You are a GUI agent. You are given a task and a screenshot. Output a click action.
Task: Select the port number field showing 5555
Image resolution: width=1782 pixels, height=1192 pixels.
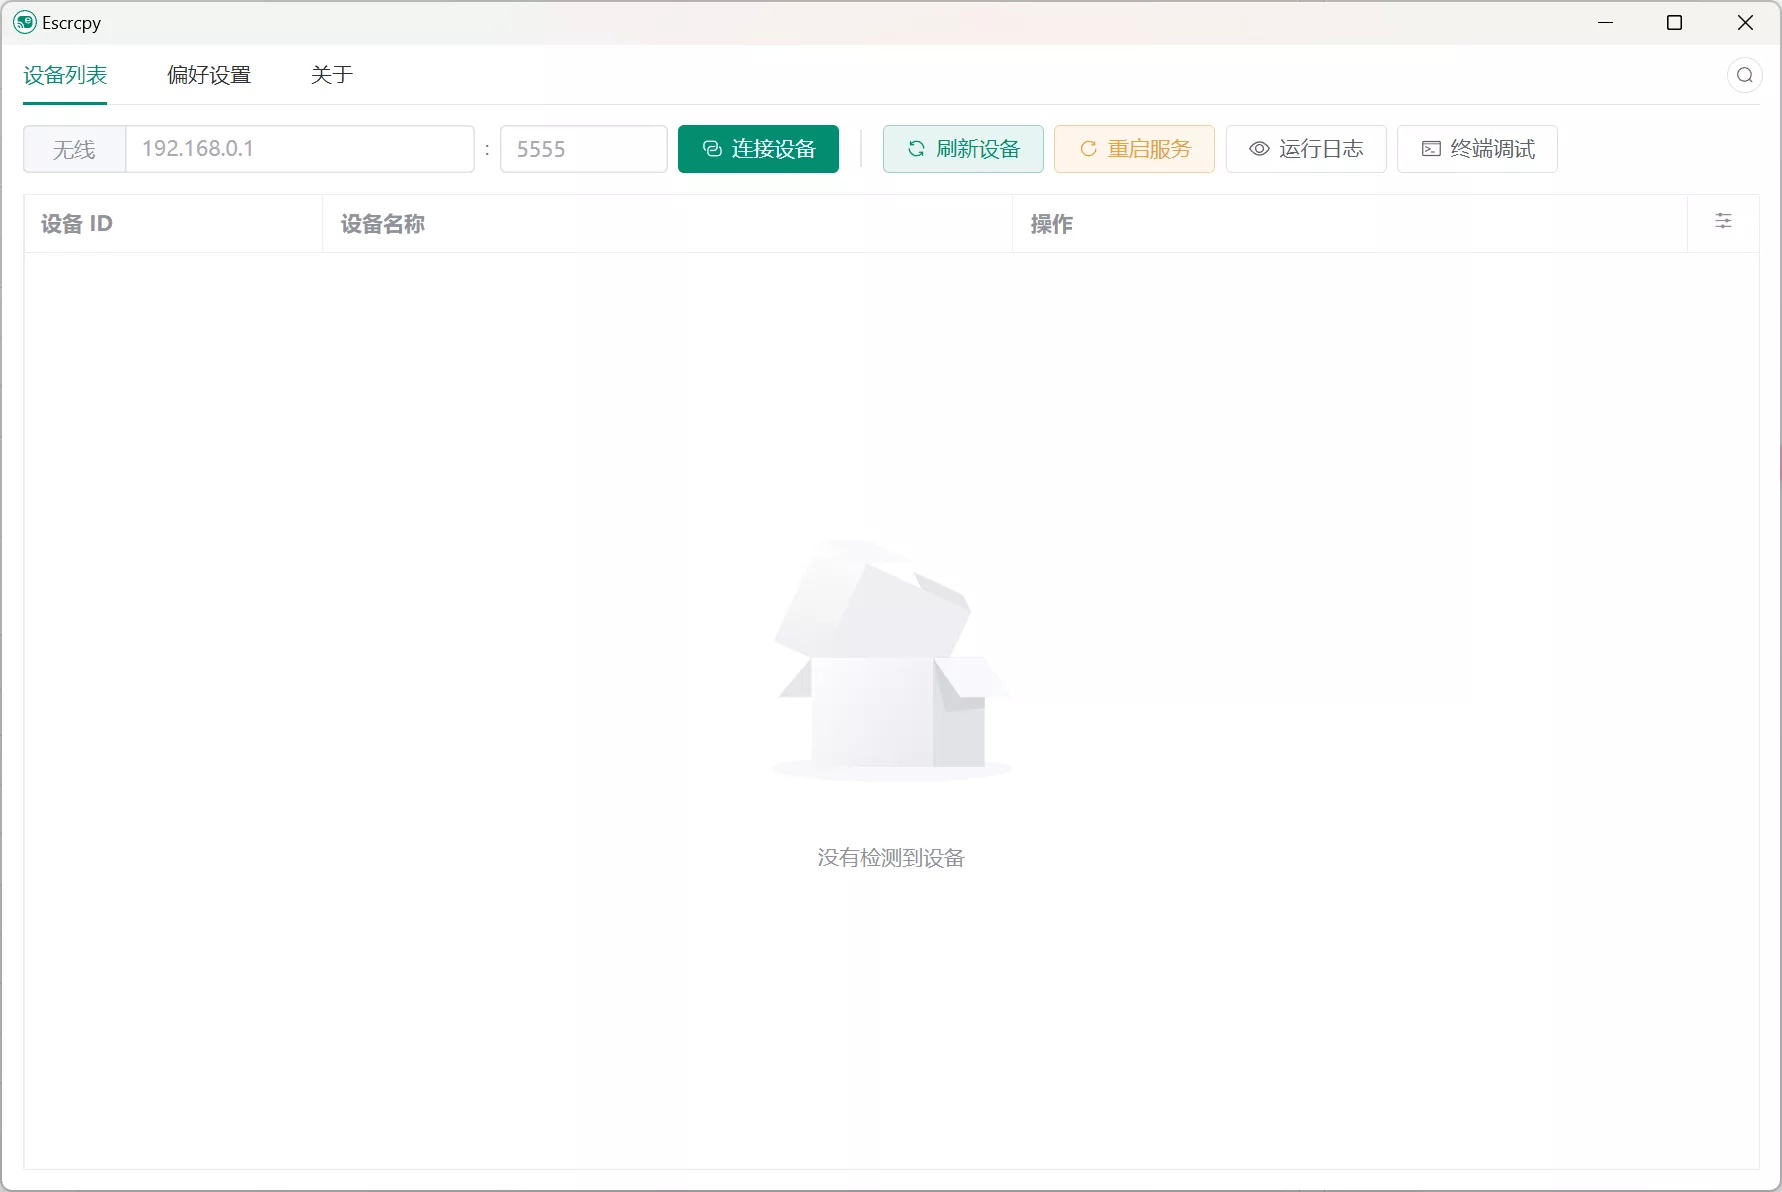point(583,148)
